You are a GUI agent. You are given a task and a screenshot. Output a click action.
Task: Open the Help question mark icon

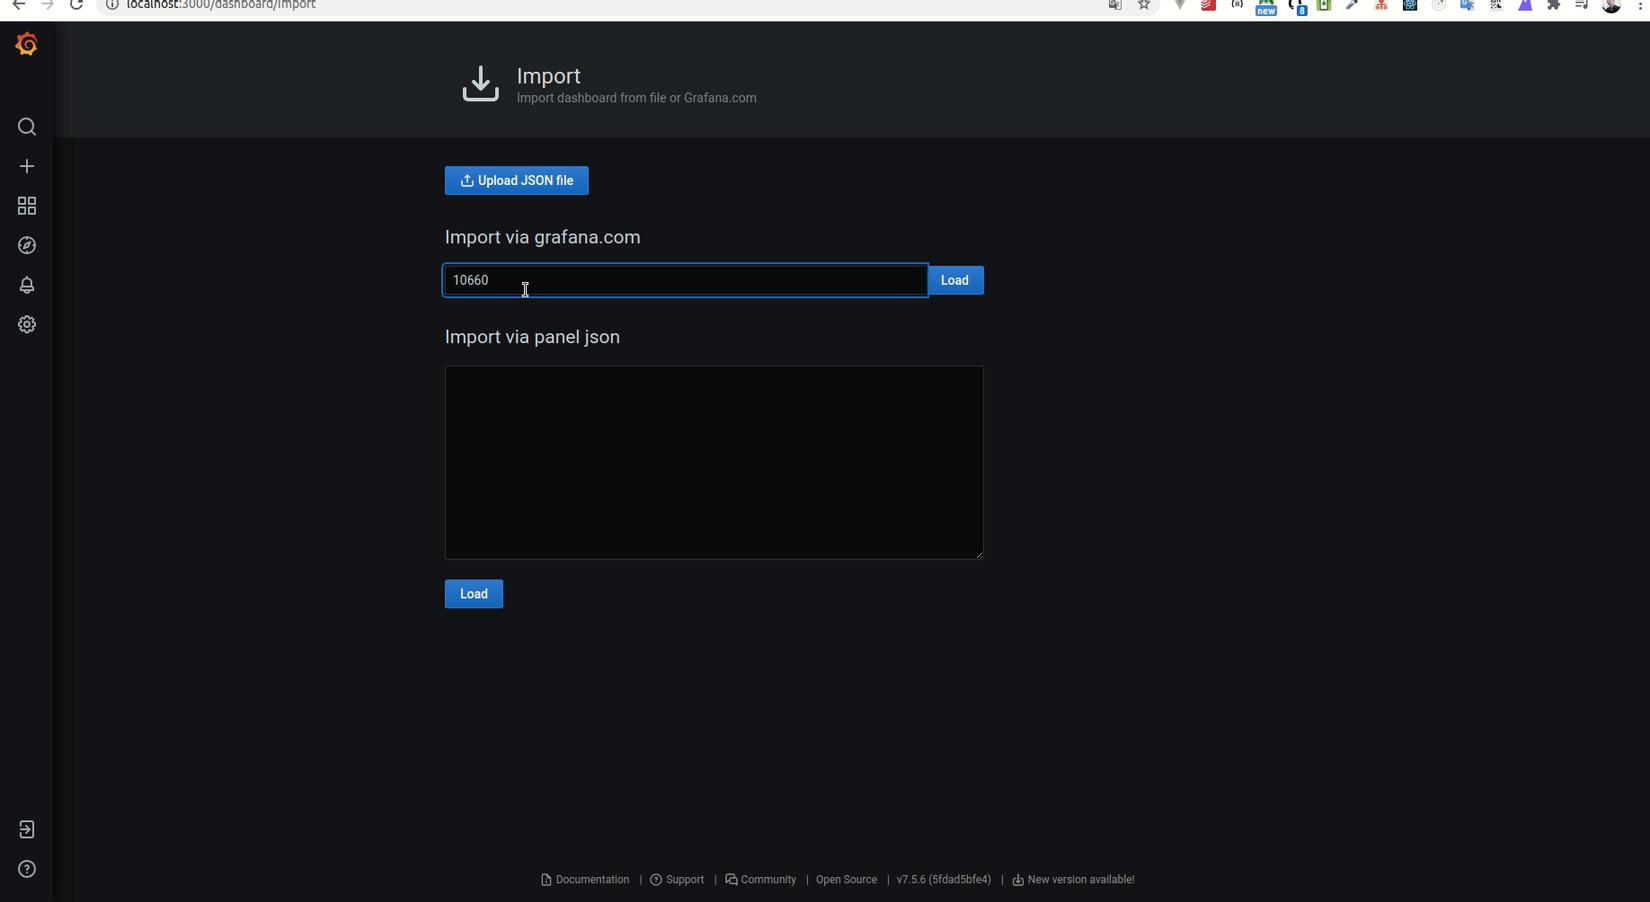(x=27, y=869)
